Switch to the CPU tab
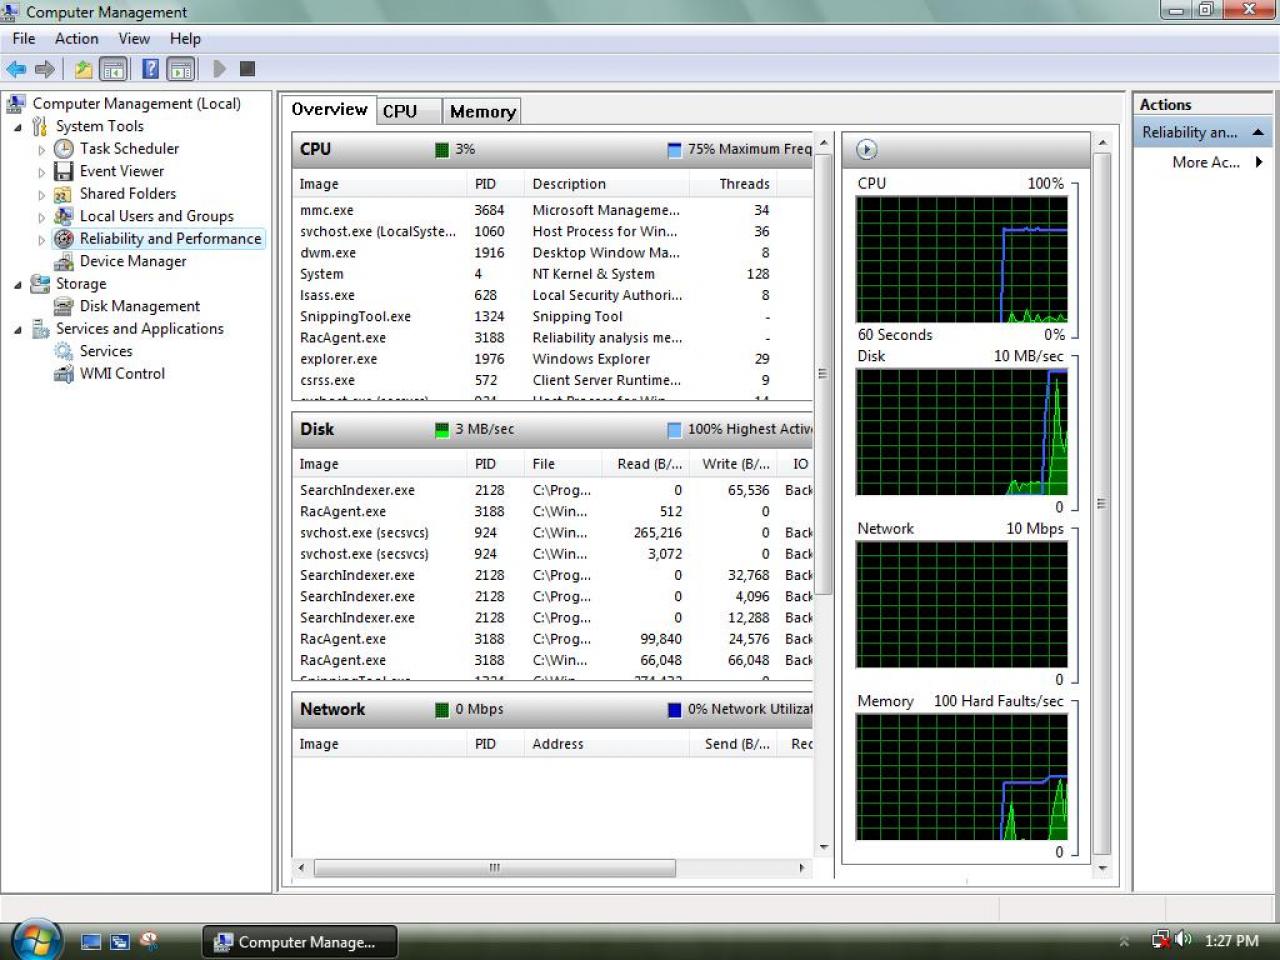 click(x=409, y=111)
